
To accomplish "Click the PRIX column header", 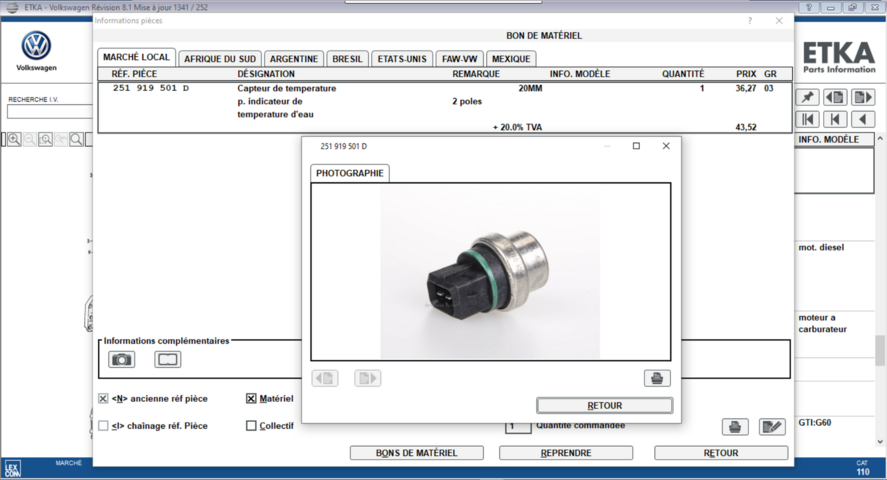I will pyautogui.click(x=746, y=74).
